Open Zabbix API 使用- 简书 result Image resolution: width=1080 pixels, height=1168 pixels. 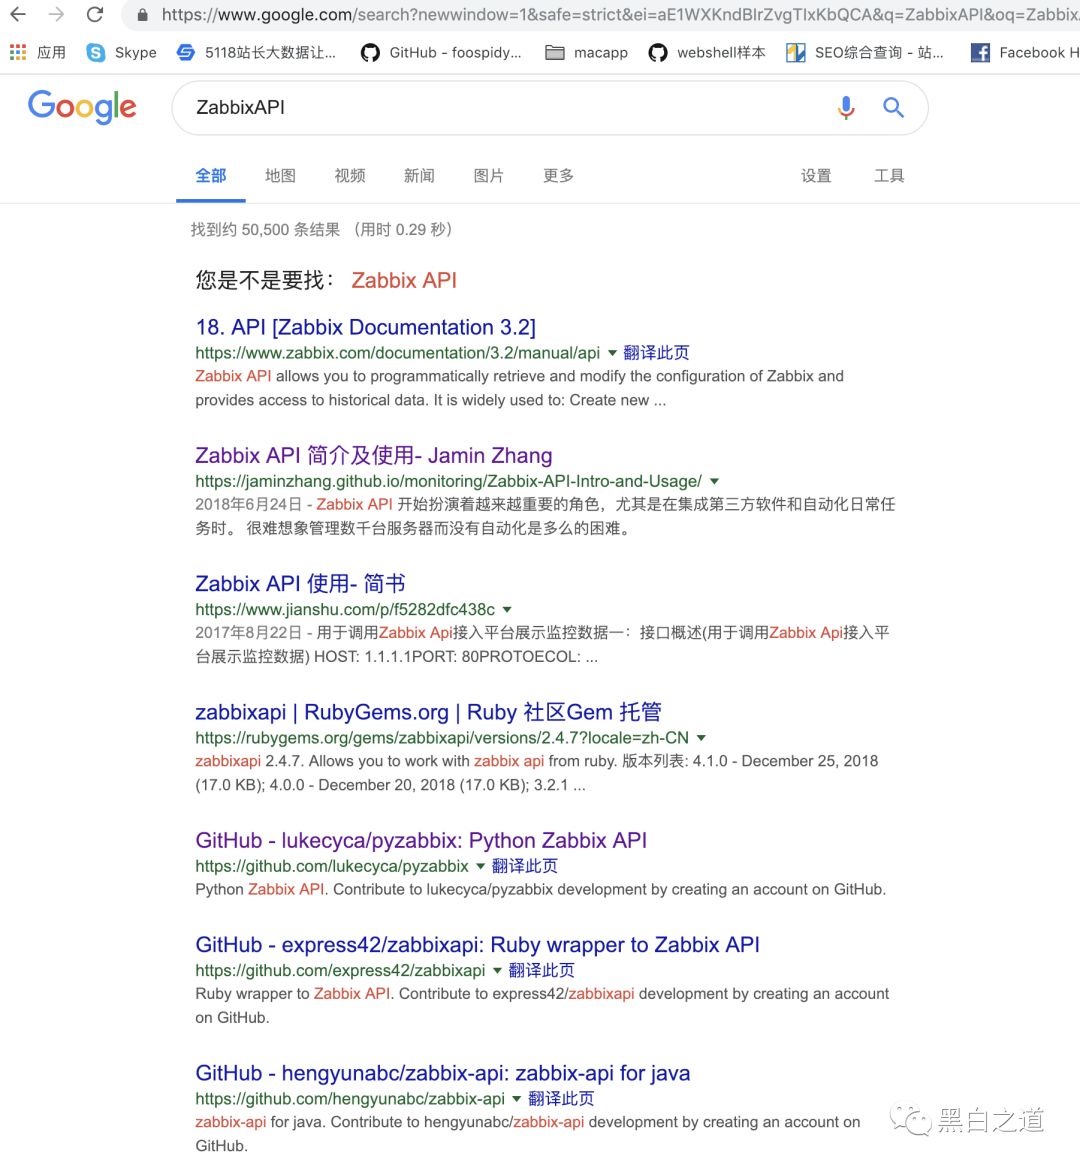(x=300, y=583)
